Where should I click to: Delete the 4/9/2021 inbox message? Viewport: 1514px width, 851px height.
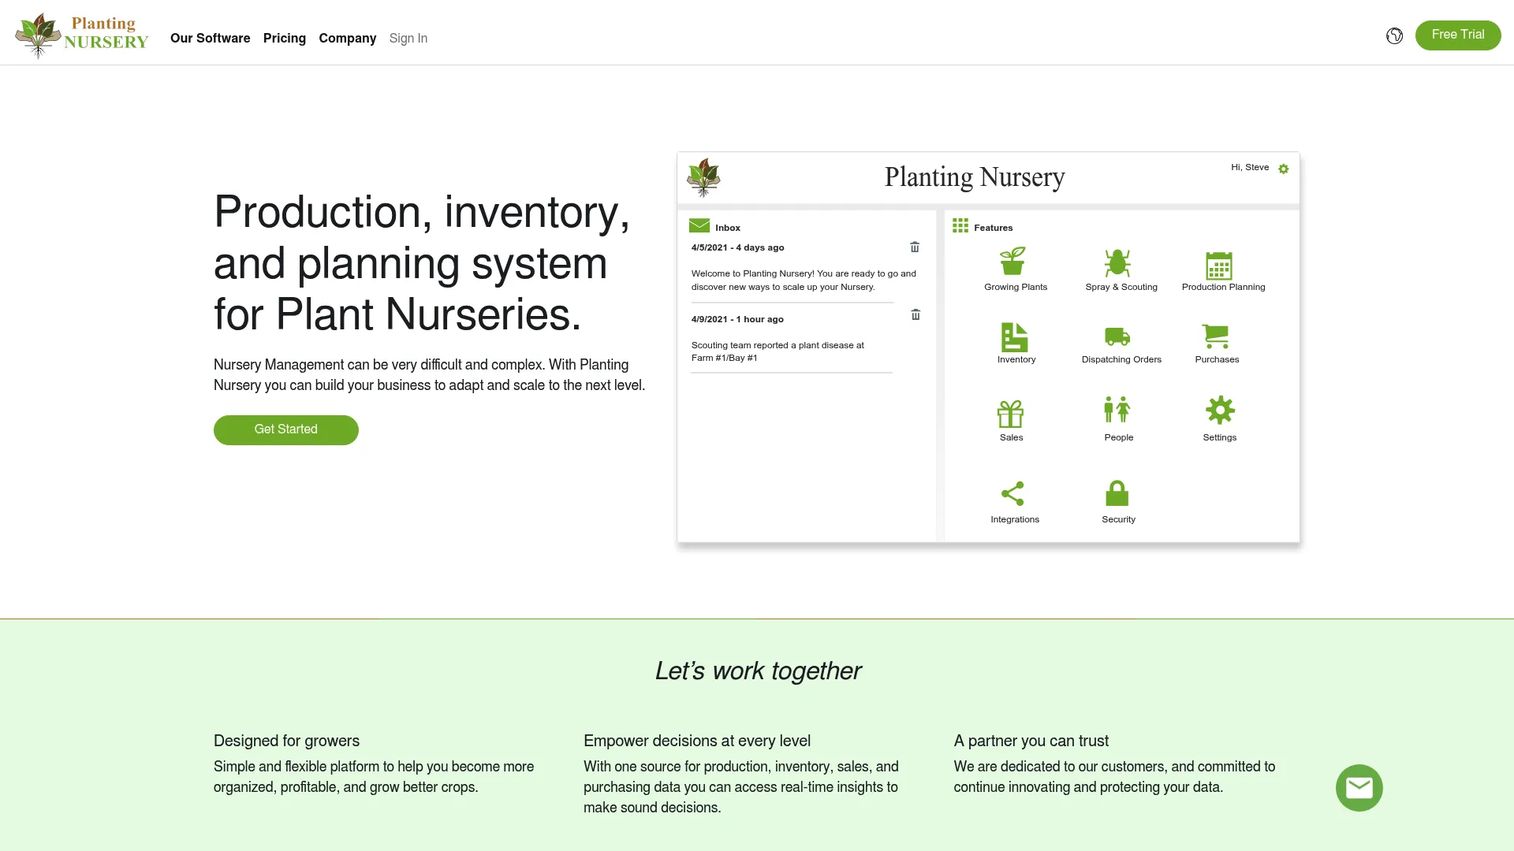pyautogui.click(x=915, y=315)
